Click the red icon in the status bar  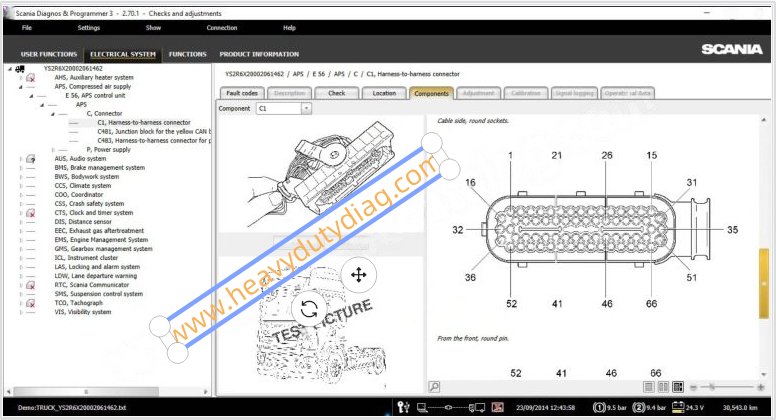(x=497, y=407)
